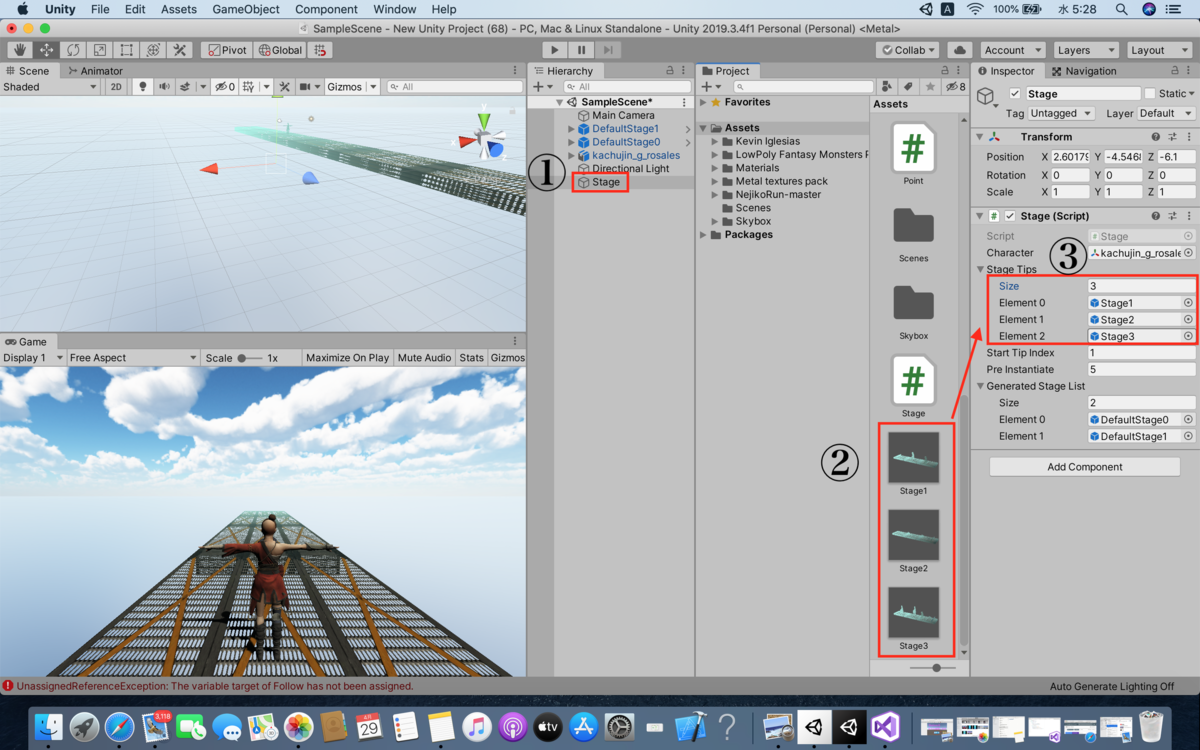
Task: Toggle the Pivot handle position button
Action: [227, 50]
